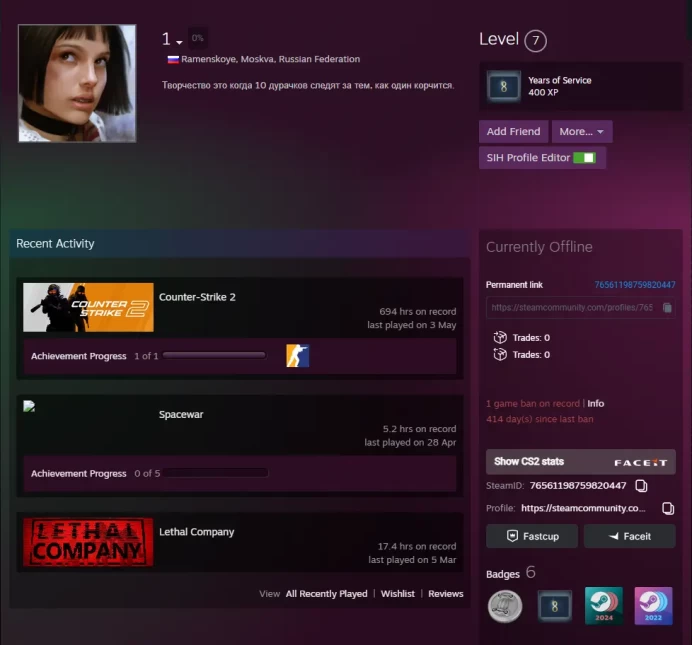692x645 pixels.
Task: Open the Faceit button
Action: 629,536
